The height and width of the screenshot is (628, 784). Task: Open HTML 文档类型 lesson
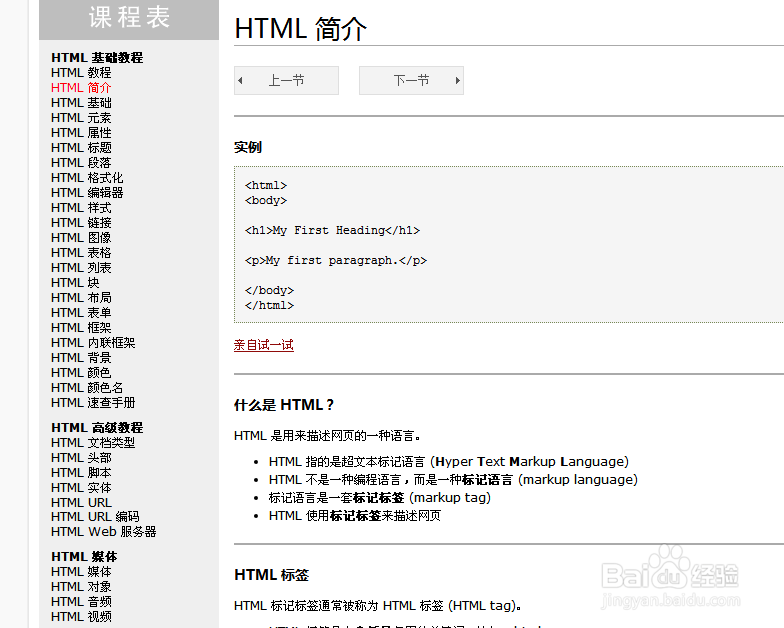pos(93,443)
